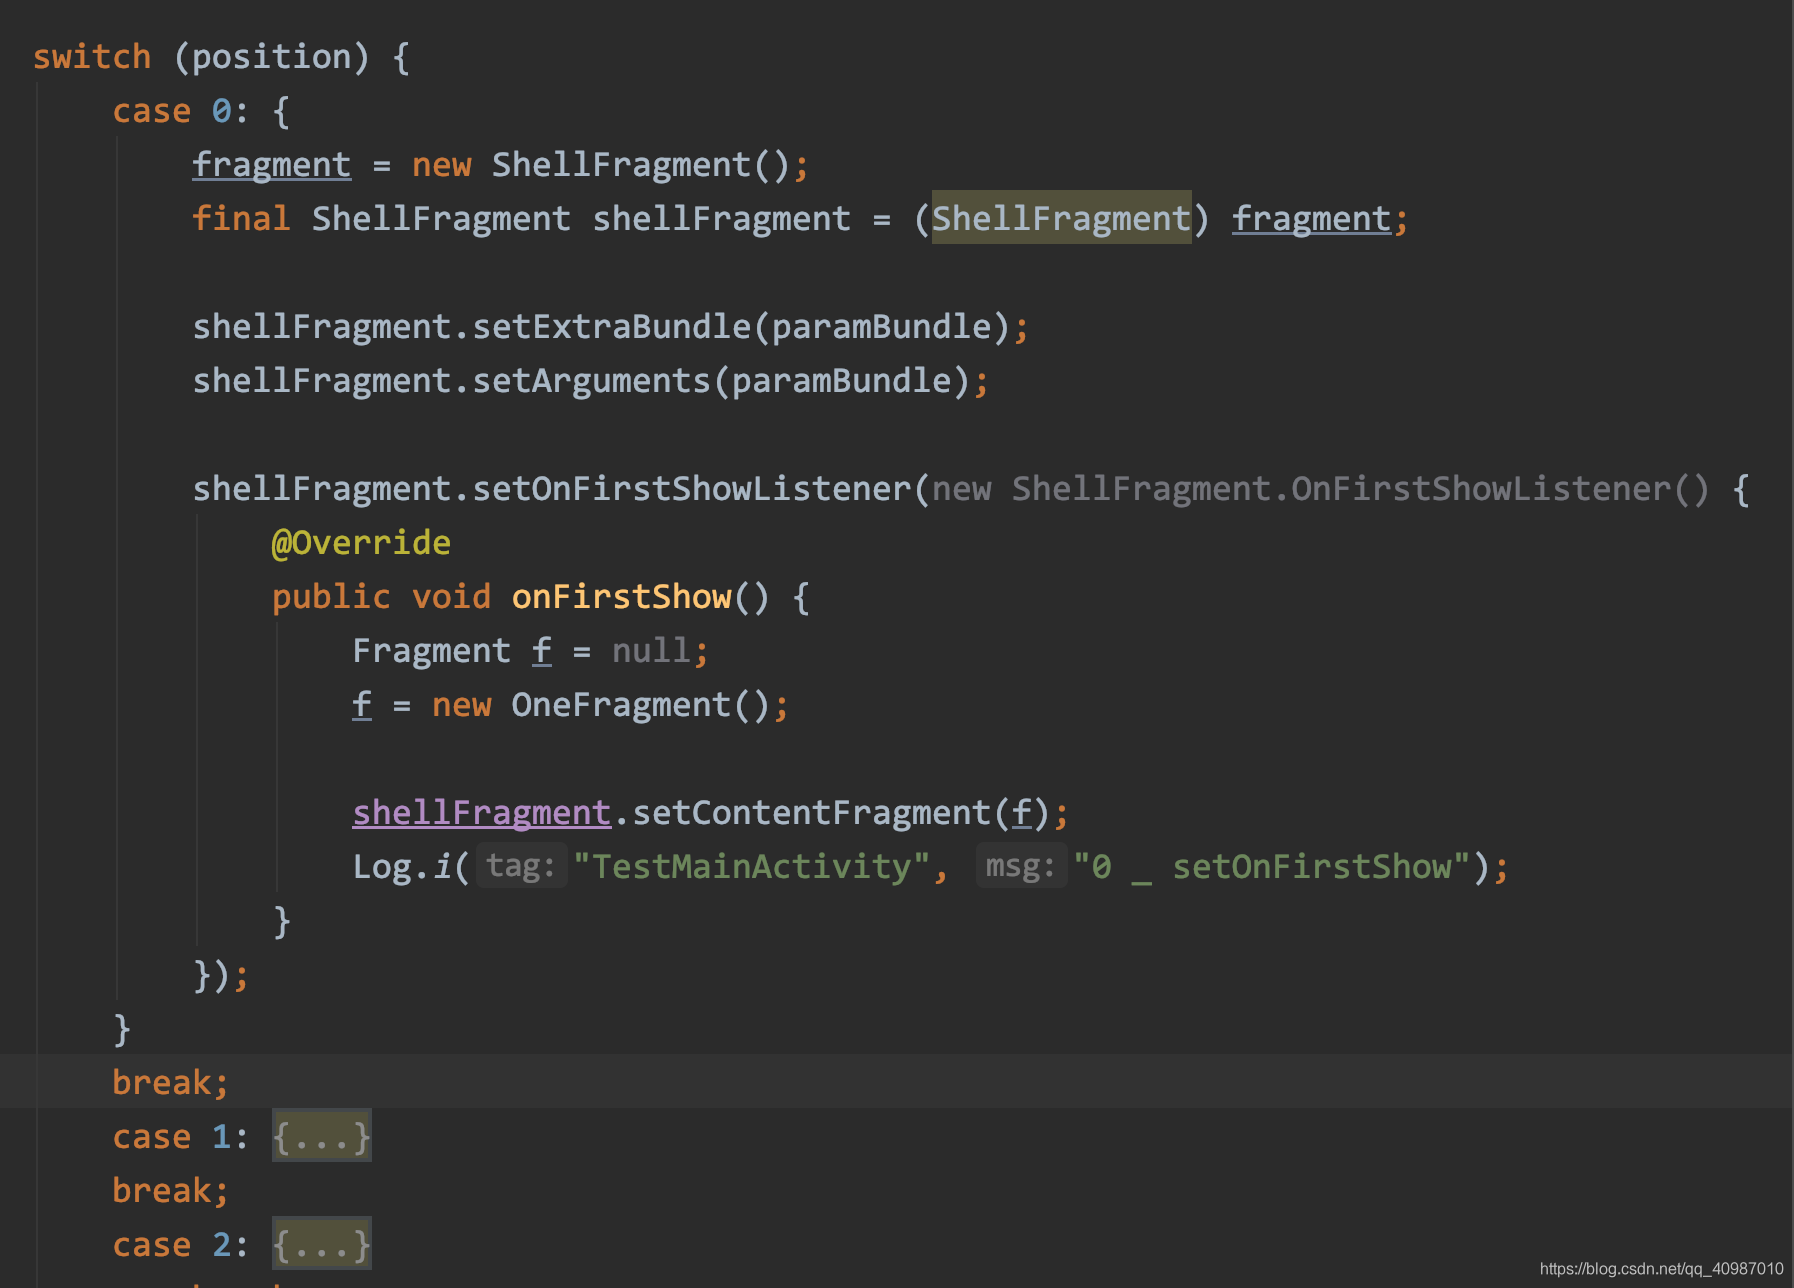Click 'setContentFragment' method call
This screenshot has width=1794, height=1288.
click(811, 812)
